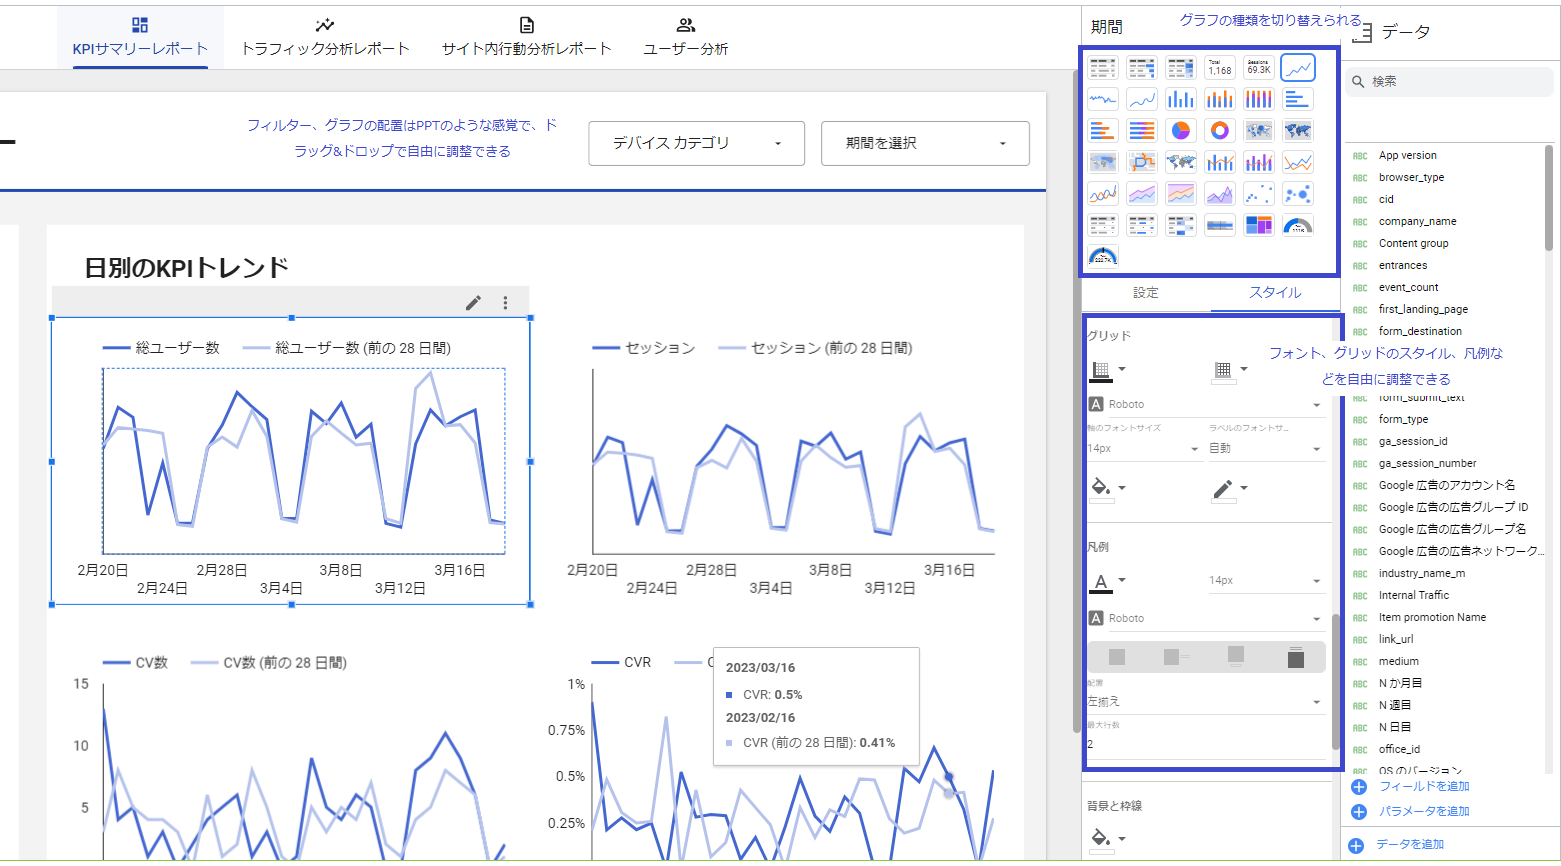This screenshot has width=1561, height=866.
Task: Set legend position to bottom
Action: (x=1236, y=657)
